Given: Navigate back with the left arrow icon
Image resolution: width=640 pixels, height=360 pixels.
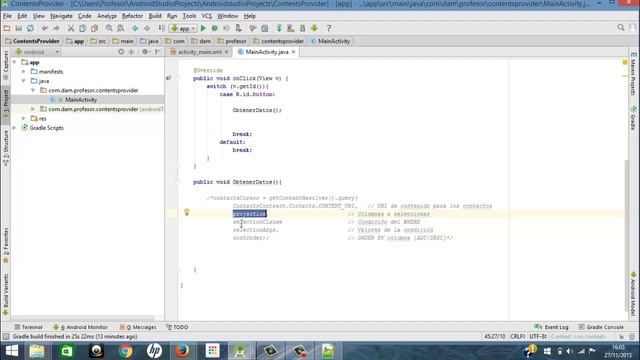Looking at the screenshot, I should (x=135, y=28).
